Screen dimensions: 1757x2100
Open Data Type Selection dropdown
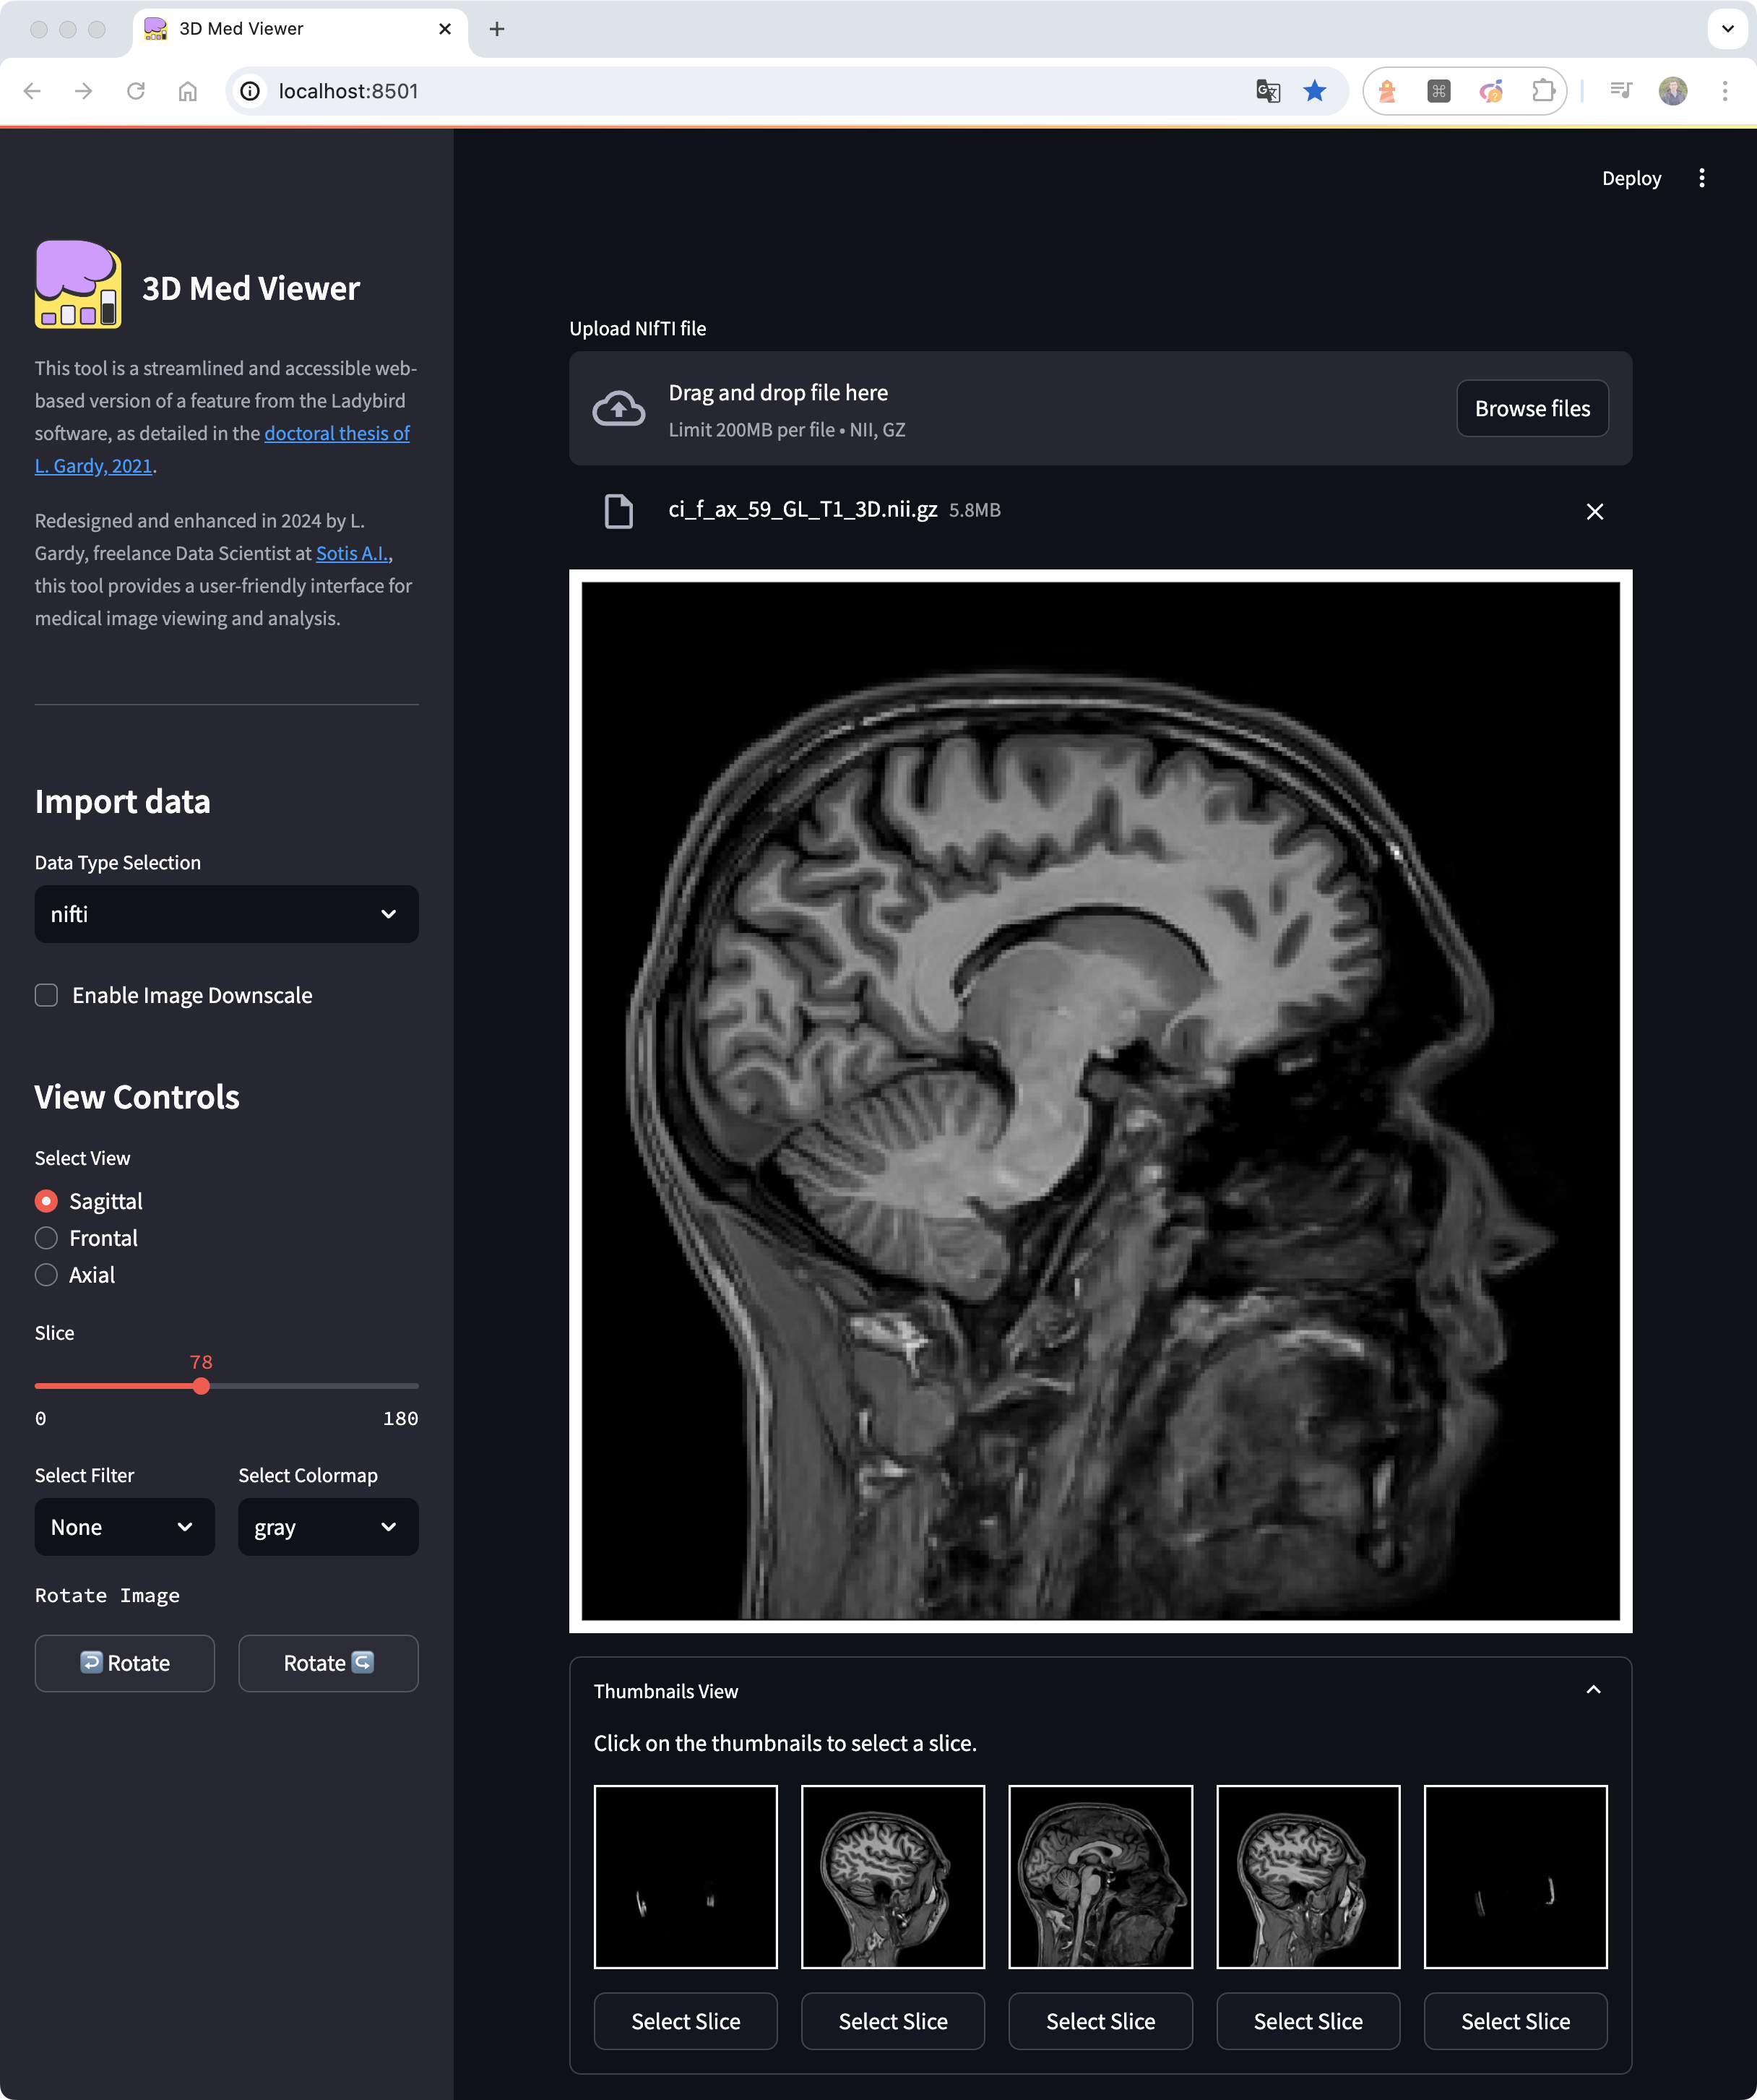point(226,914)
